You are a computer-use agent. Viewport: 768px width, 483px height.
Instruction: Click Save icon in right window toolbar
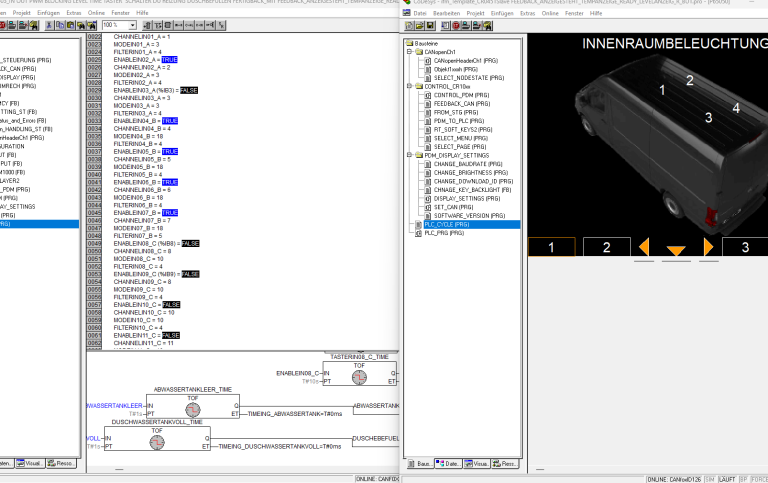[430, 25]
